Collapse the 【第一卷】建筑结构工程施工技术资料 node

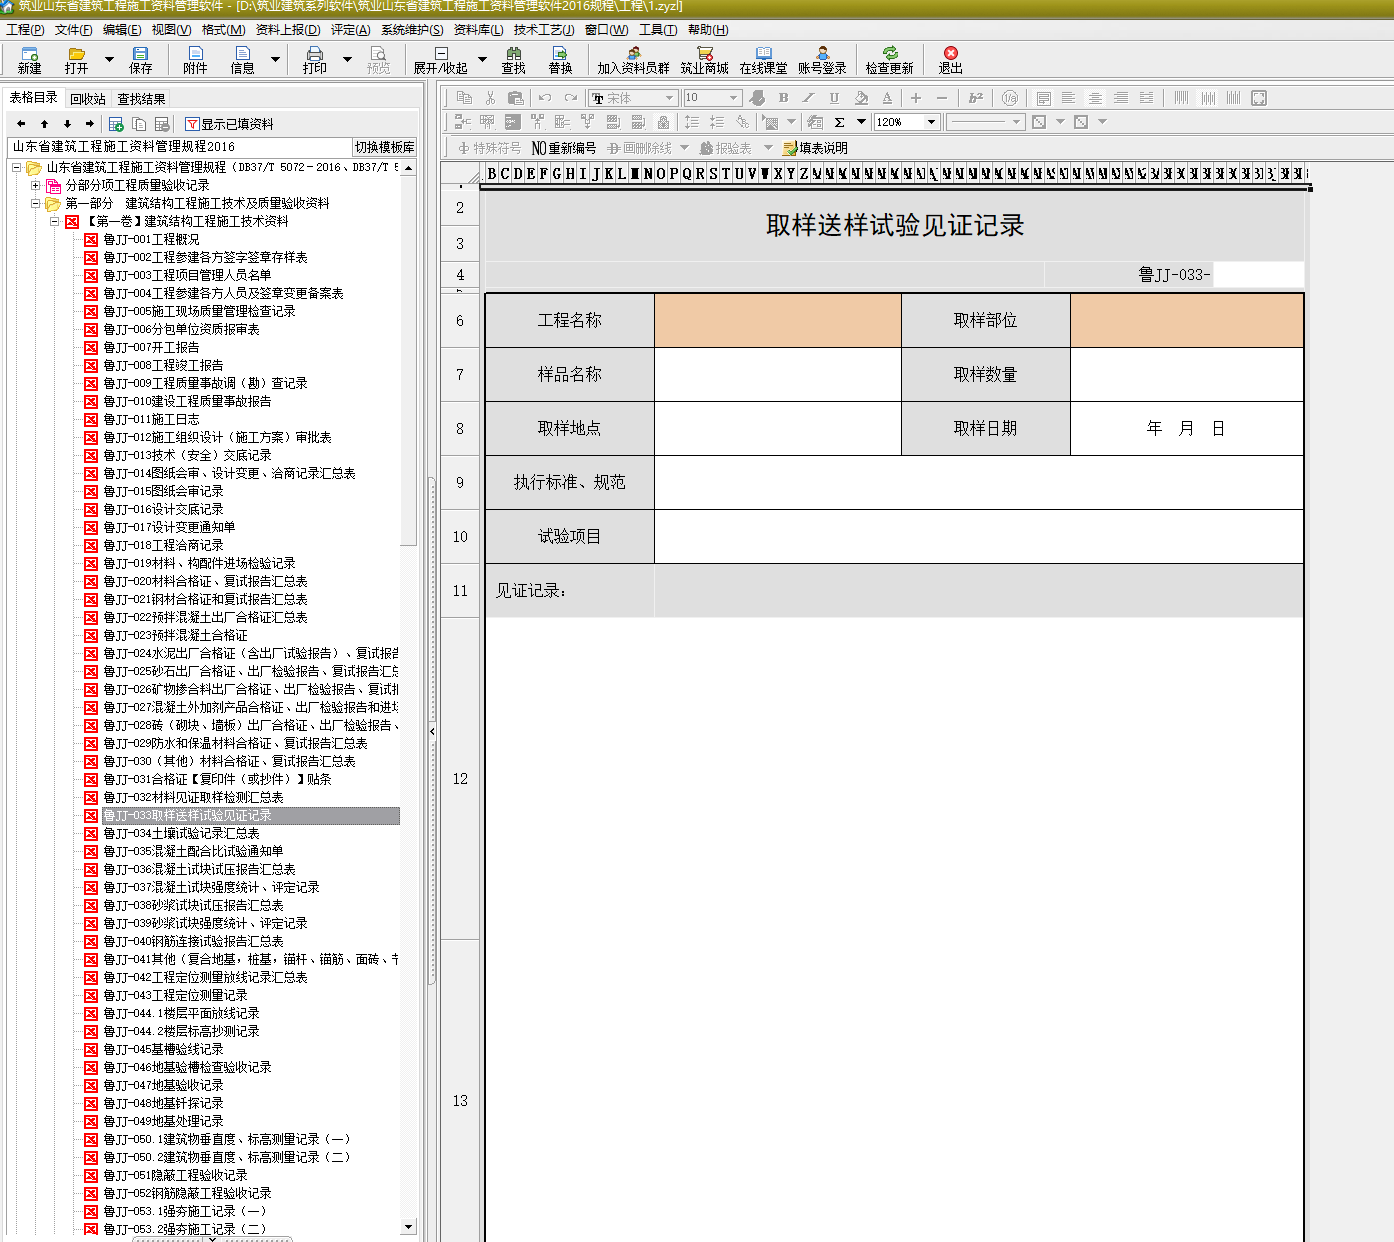click(x=55, y=221)
